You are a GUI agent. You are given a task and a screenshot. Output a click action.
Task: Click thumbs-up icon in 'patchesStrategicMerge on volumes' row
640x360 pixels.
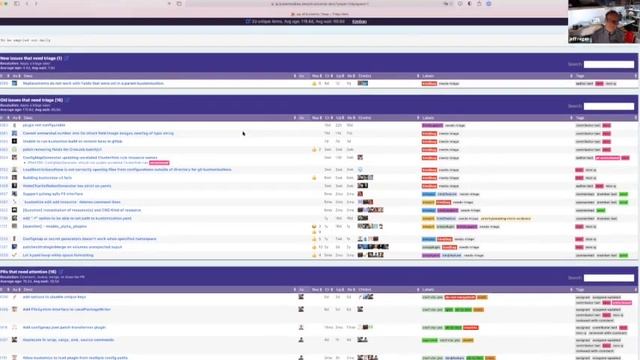pos(314,247)
